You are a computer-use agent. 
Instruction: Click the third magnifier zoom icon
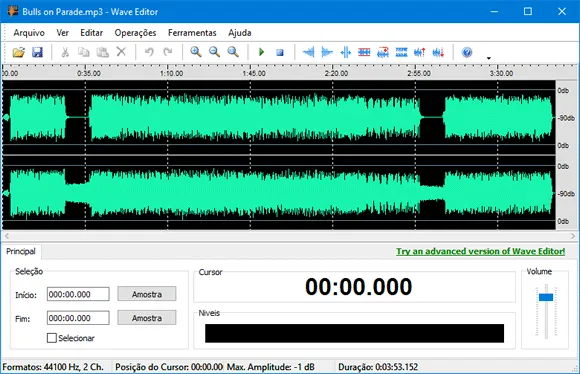point(233,52)
